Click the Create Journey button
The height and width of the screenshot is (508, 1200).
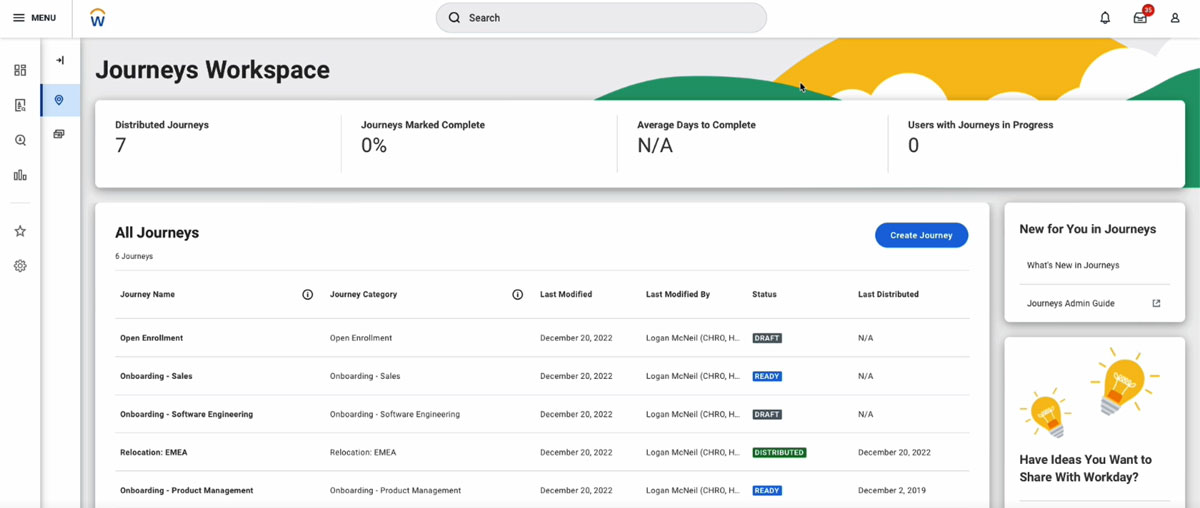[x=921, y=235]
